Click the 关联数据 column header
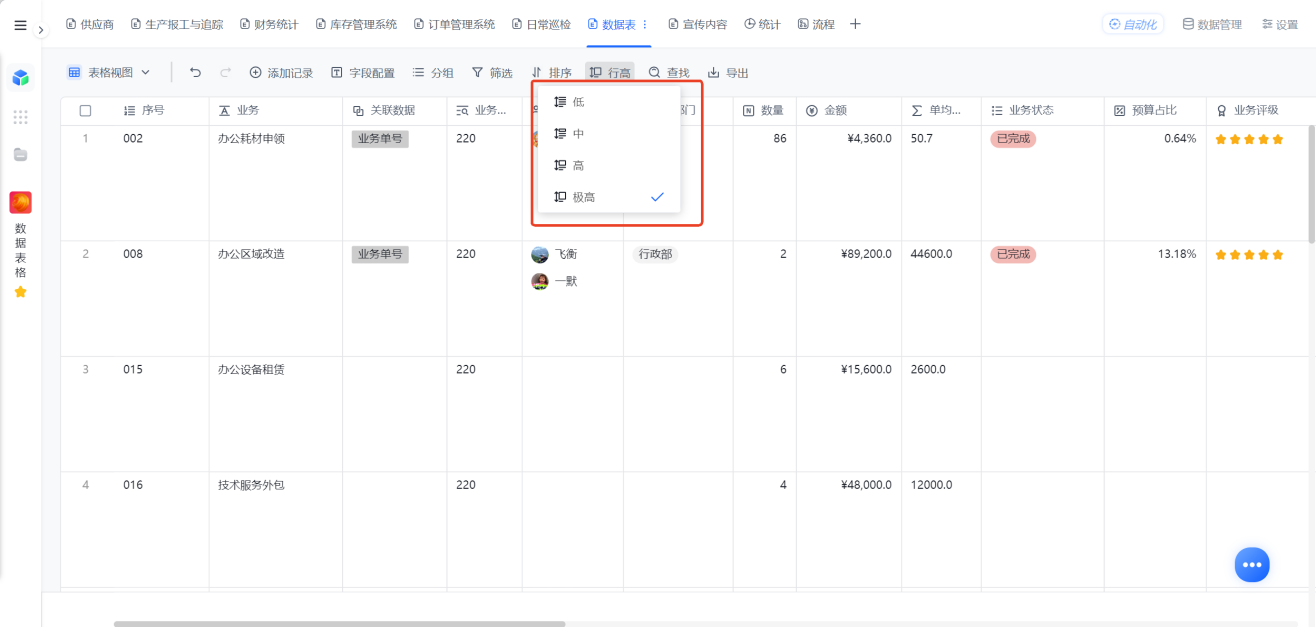1316x627 pixels. pos(395,111)
